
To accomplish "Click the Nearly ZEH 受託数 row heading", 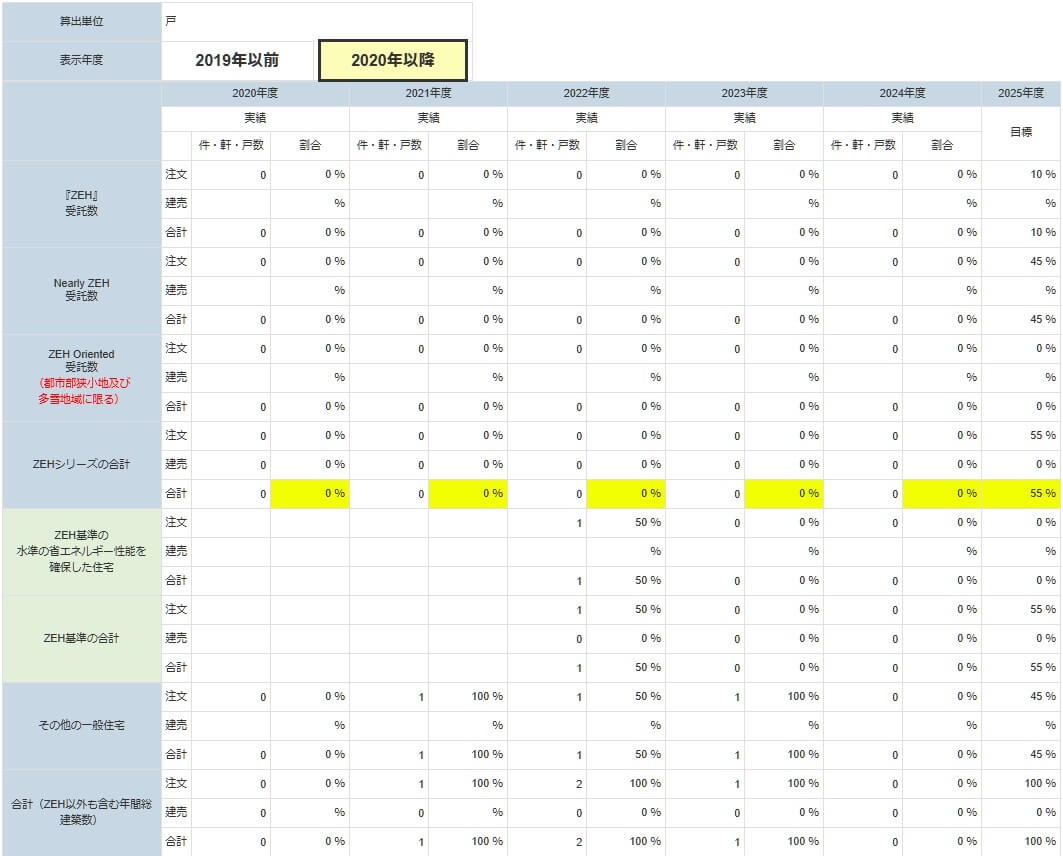I will [81, 290].
